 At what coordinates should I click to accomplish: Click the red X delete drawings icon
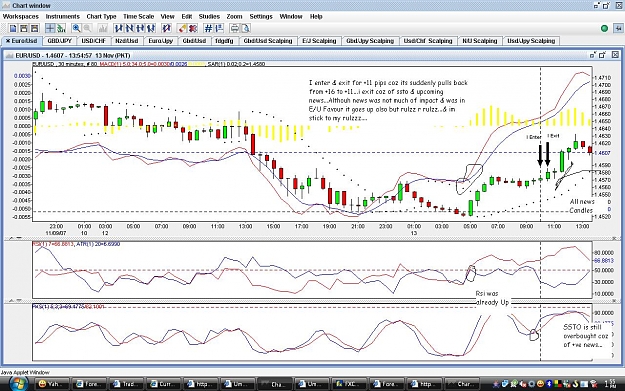coord(193,28)
